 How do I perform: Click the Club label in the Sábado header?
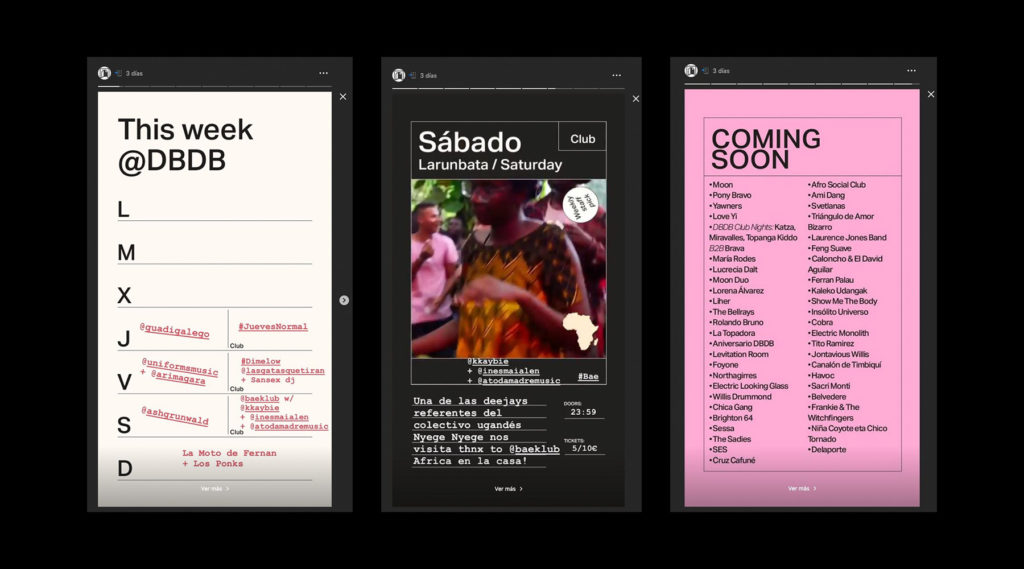pos(583,138)
